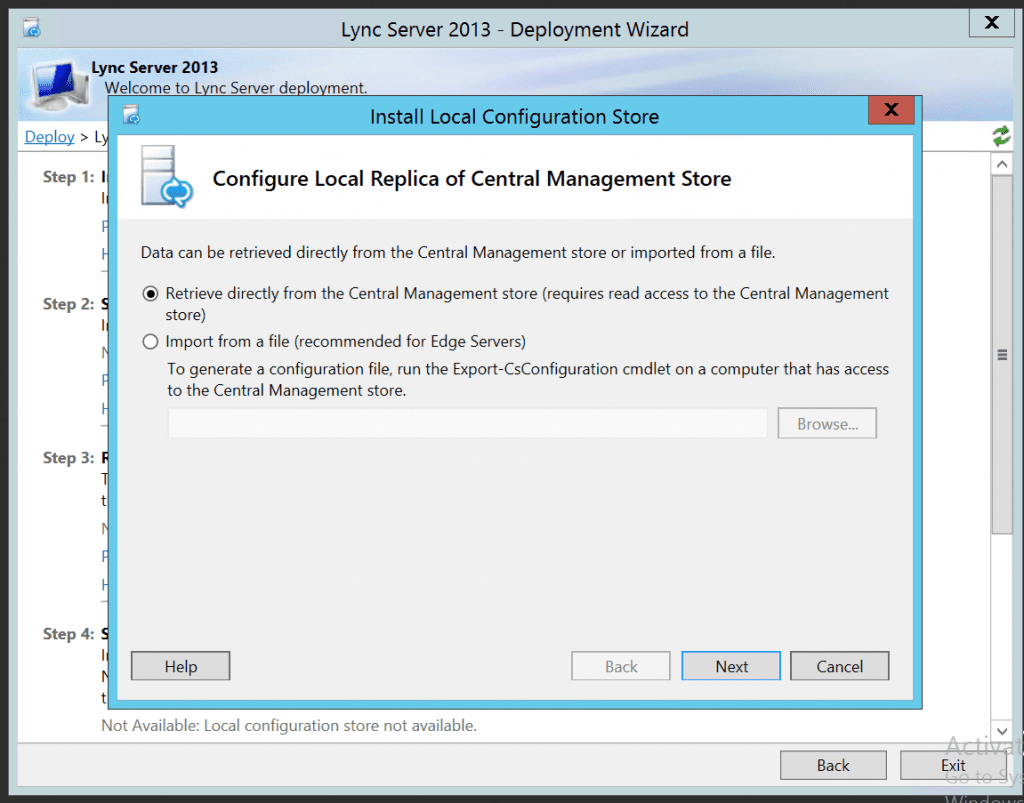This screenshot has width=1024, height=803.
Task: Cancel the Install Local Configuration Store dialog
Action: click(839, 666)
